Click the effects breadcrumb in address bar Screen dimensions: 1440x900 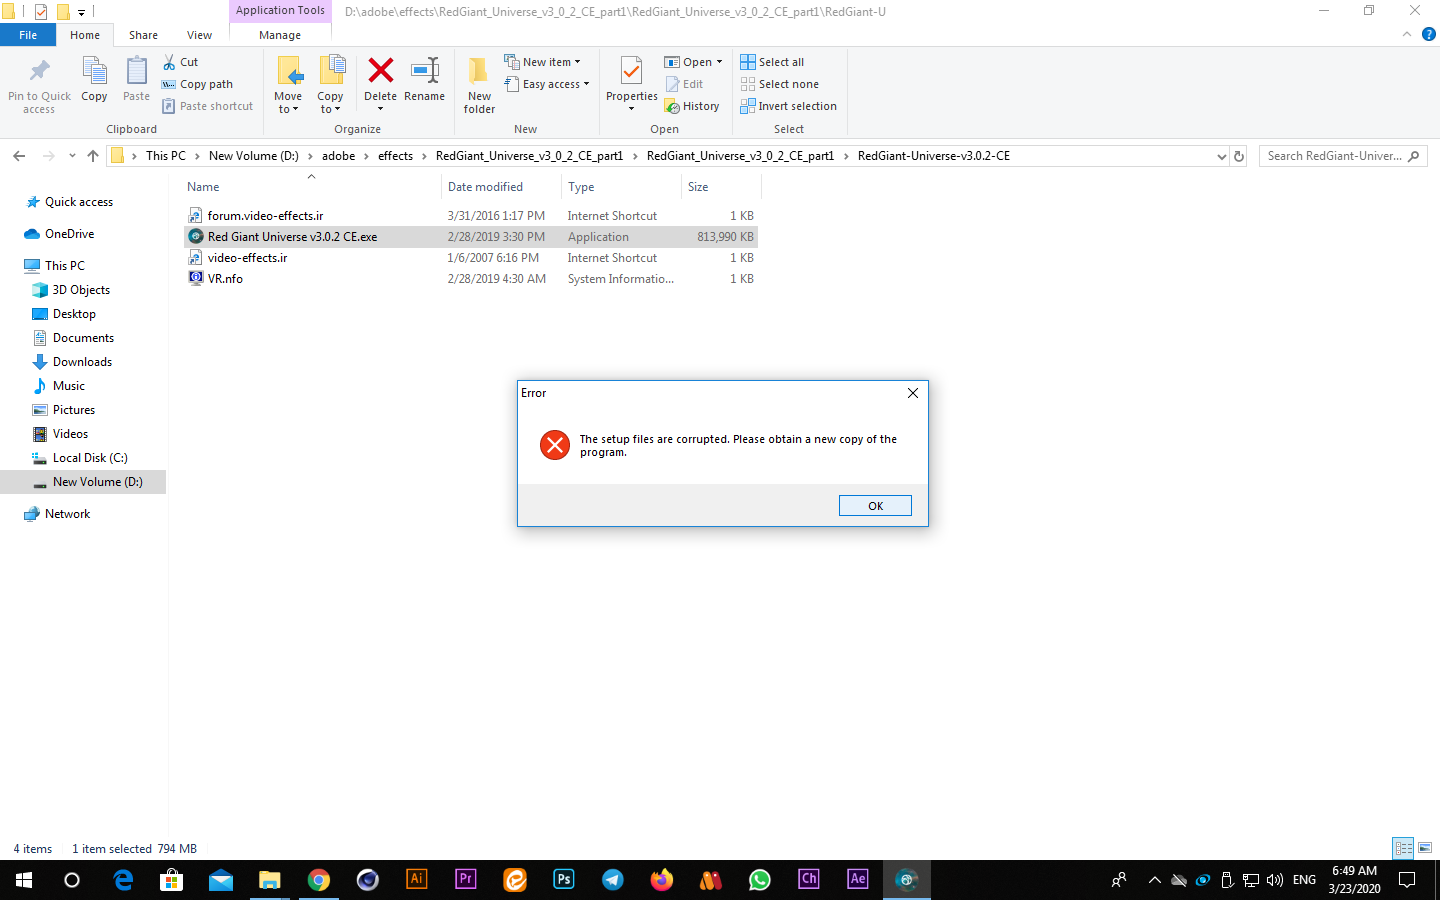coord(395,156)
